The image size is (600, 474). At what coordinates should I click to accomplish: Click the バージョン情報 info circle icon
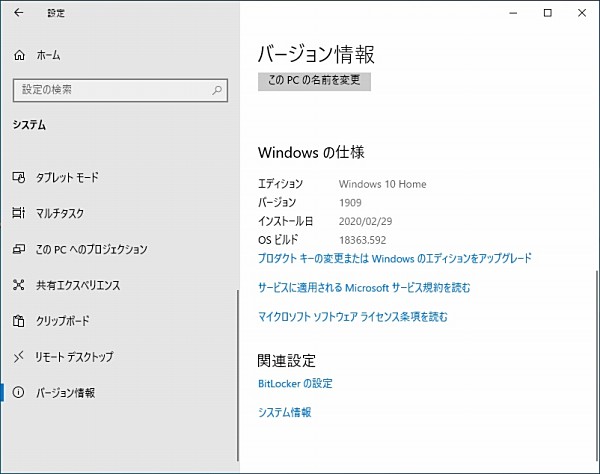pos(18,392)
